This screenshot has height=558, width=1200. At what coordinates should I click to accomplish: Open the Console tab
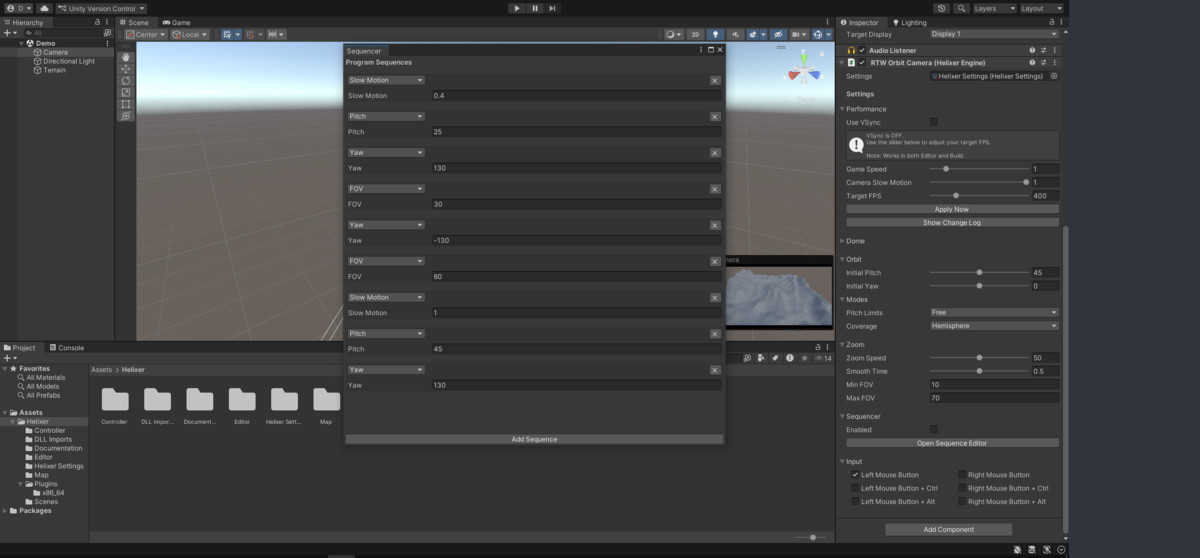point(70,348)
